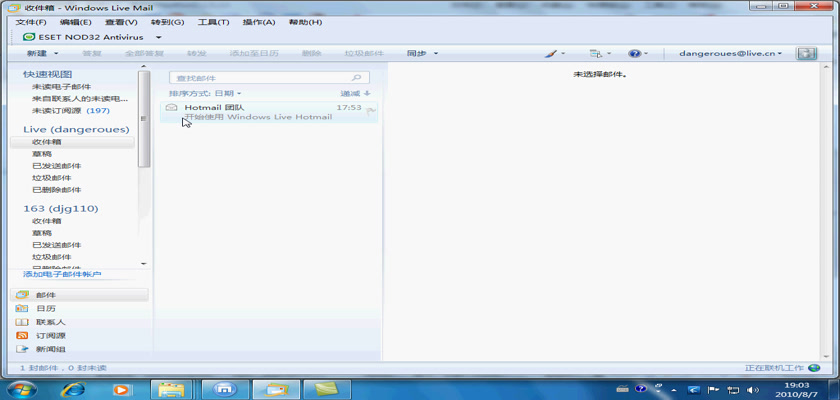Click the ESET NOD32 Antivirus icon
The width and height of the screenshot is (840, 400).
point(29,37)
